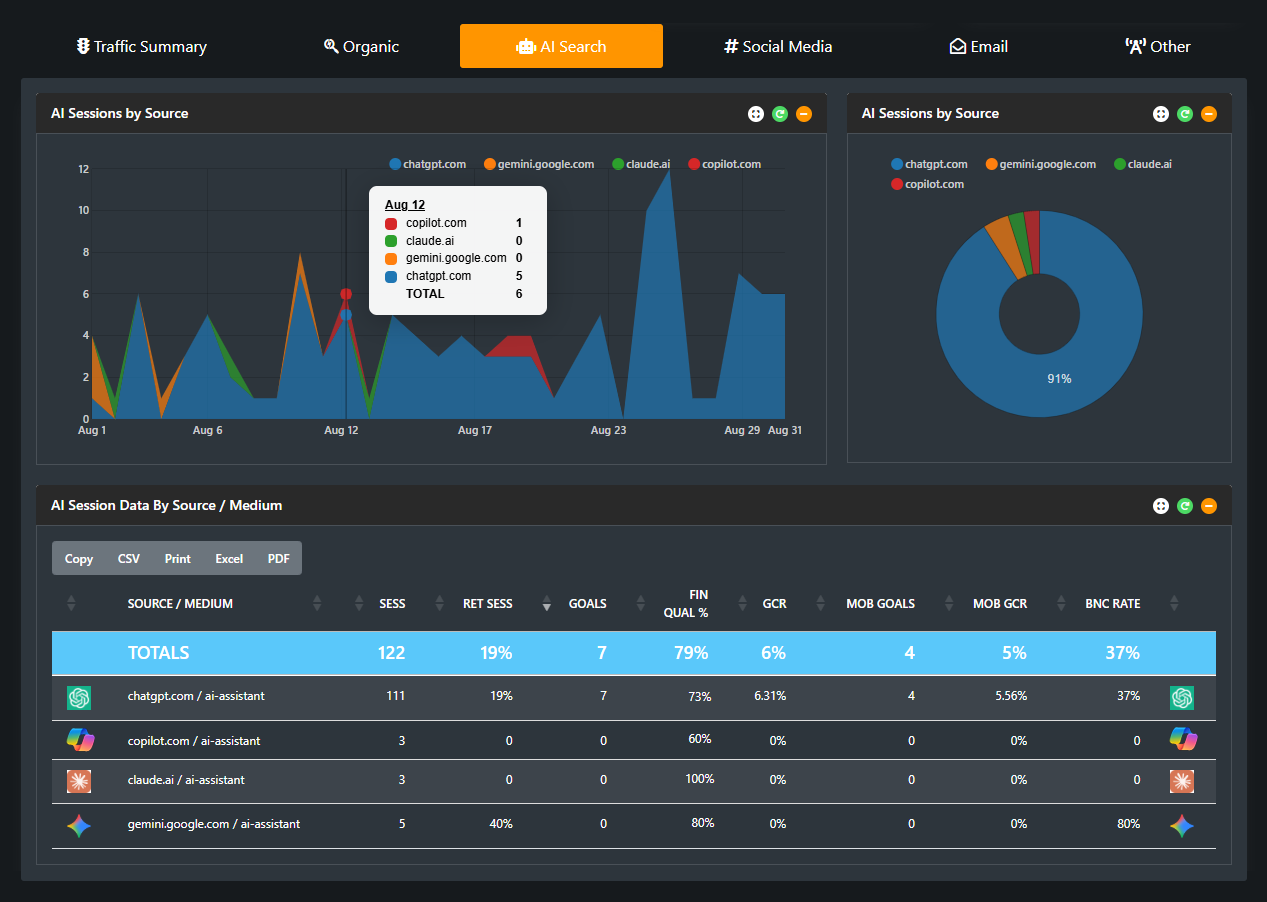Open the Traffic Summary tab
This screenshot has width=1267, height=902.
point(141,46)
